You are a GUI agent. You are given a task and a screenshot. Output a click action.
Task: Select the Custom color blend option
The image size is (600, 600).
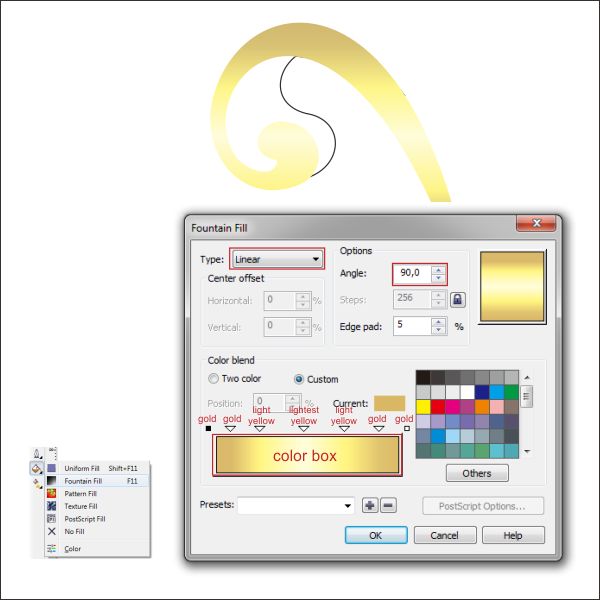[299, 379]
